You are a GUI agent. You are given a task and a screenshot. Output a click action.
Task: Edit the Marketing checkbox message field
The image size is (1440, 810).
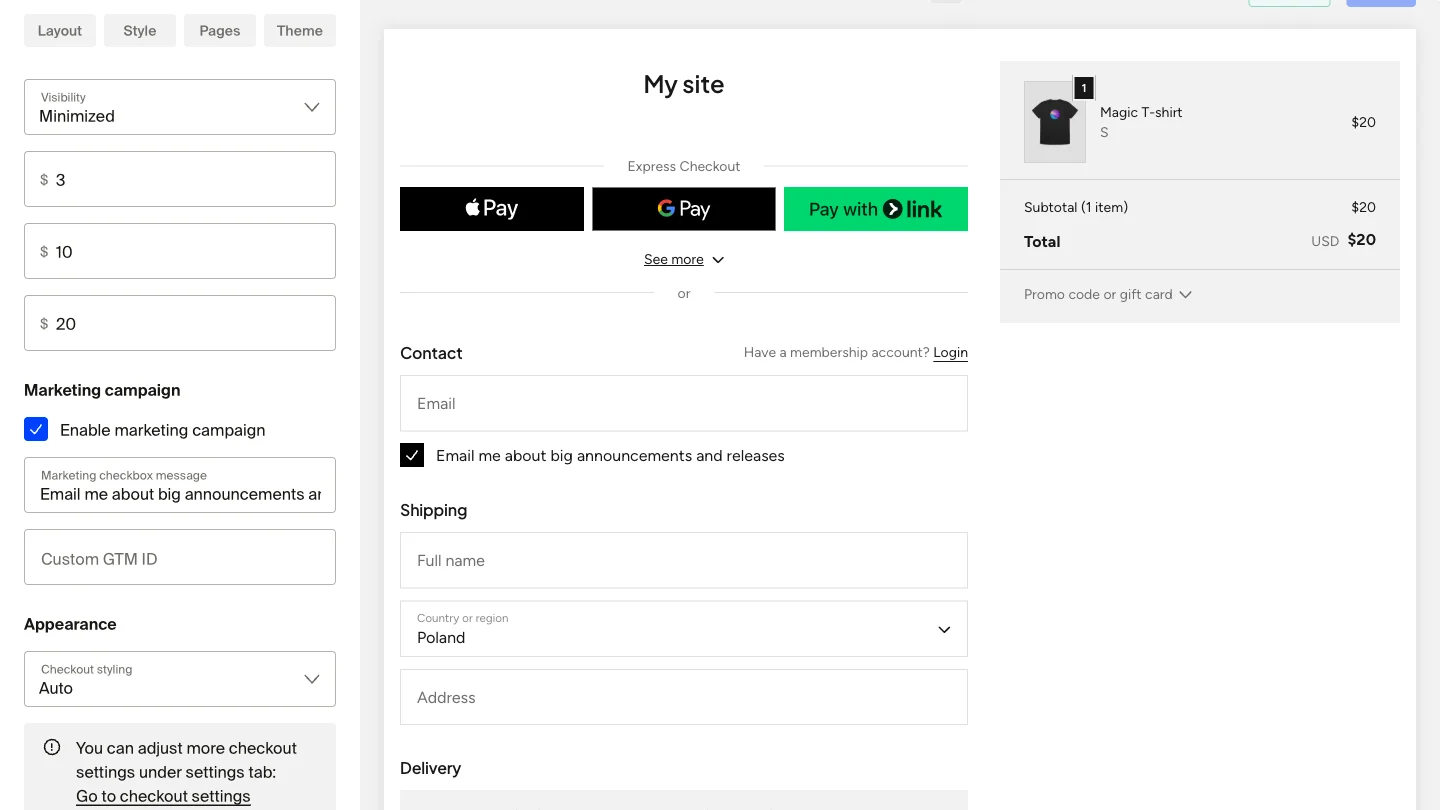pyautogui.click(x=180, y=485)
